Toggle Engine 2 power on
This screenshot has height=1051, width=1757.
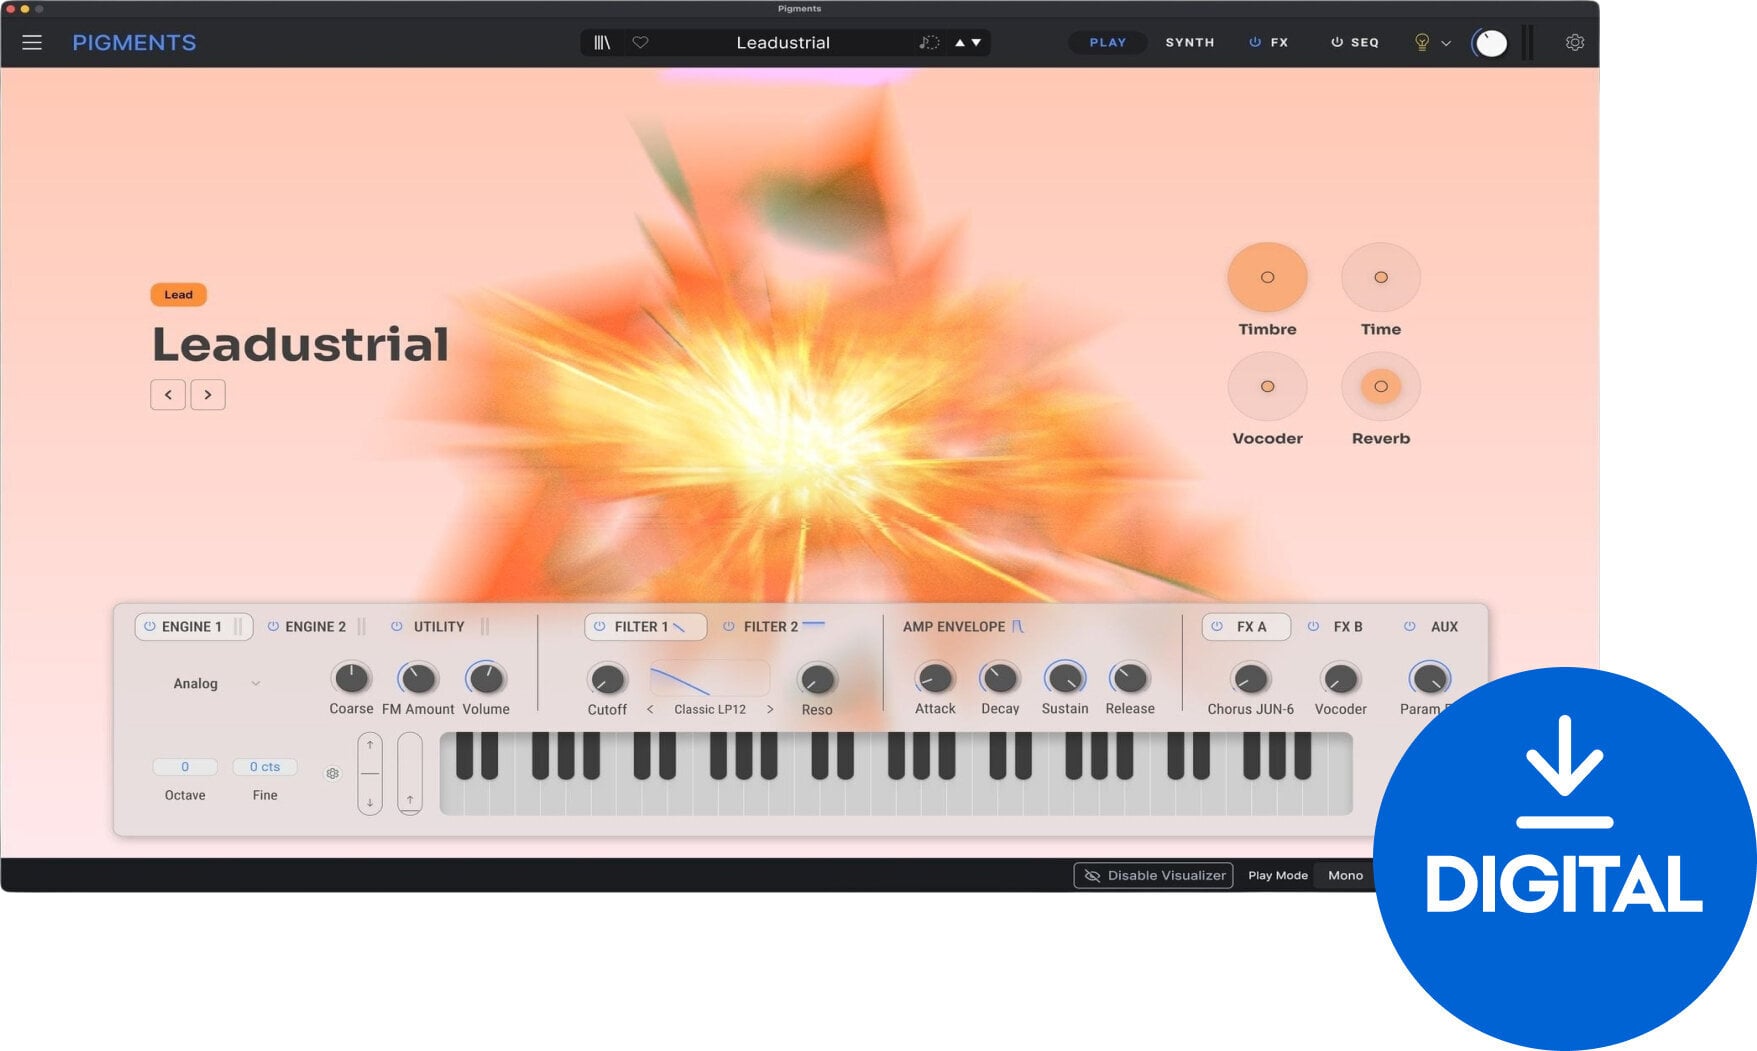(x=273, y=627)
